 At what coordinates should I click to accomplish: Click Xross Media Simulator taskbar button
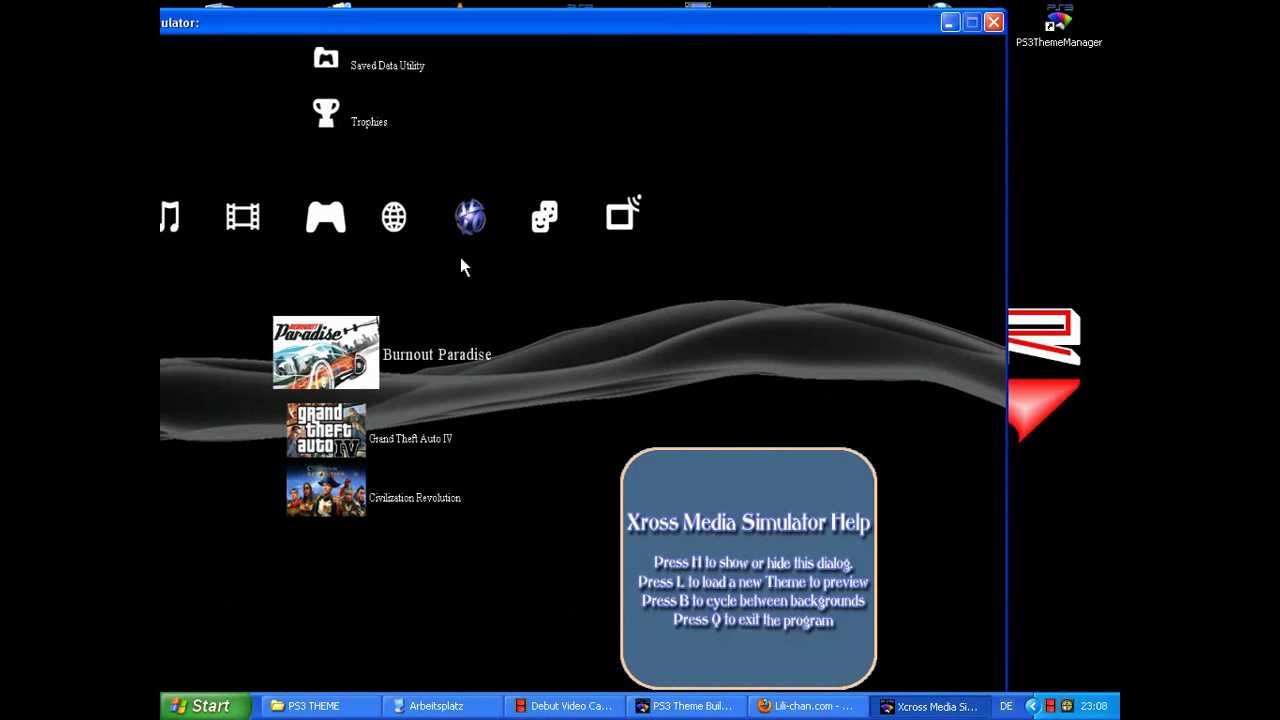click(928, 706)
